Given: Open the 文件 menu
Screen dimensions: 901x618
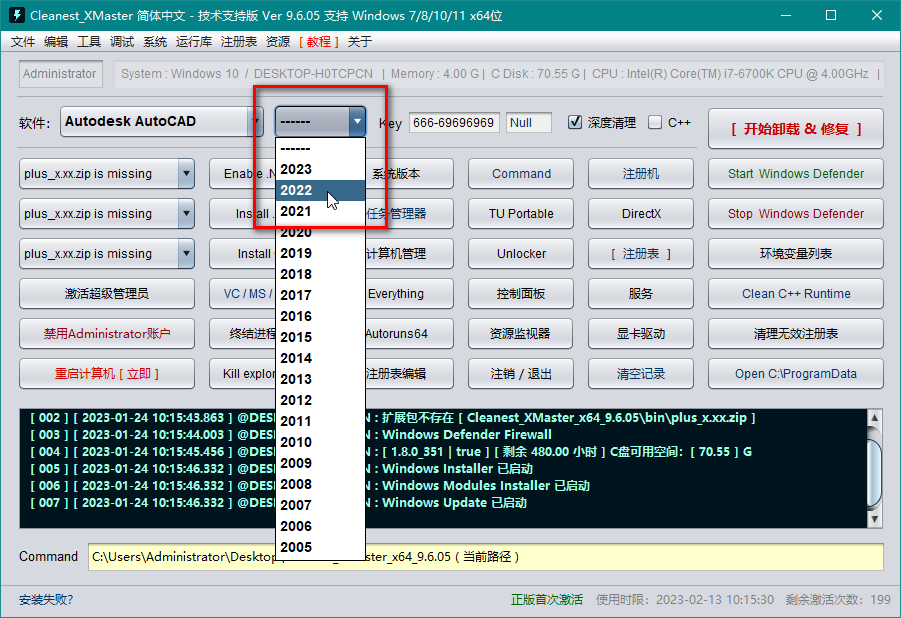Looking at the screenshot, I should tap(23, 41).
